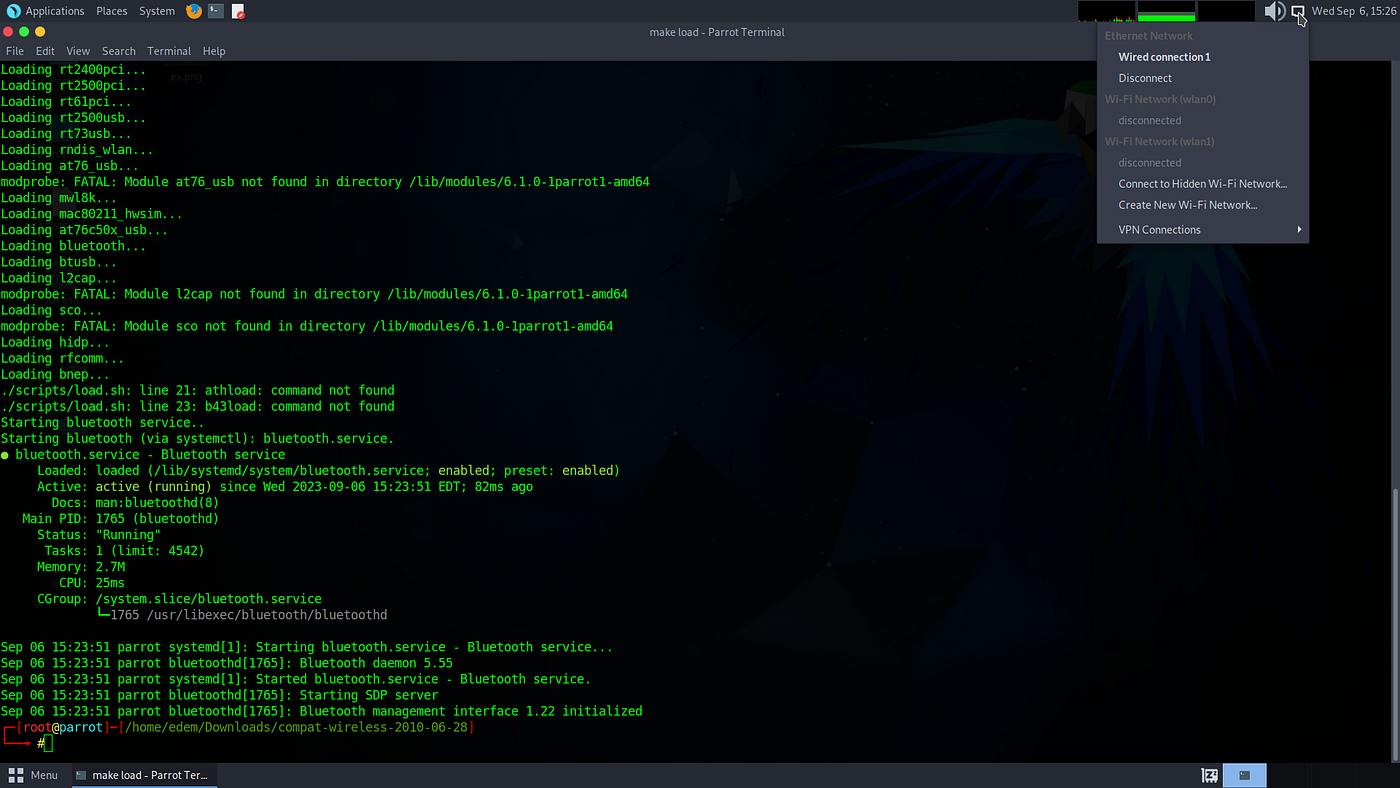The image size is (1400, 788).
Task: Click the management interface 1.22 initialized line
Action: pyautogui.click(x=321, y=711)
